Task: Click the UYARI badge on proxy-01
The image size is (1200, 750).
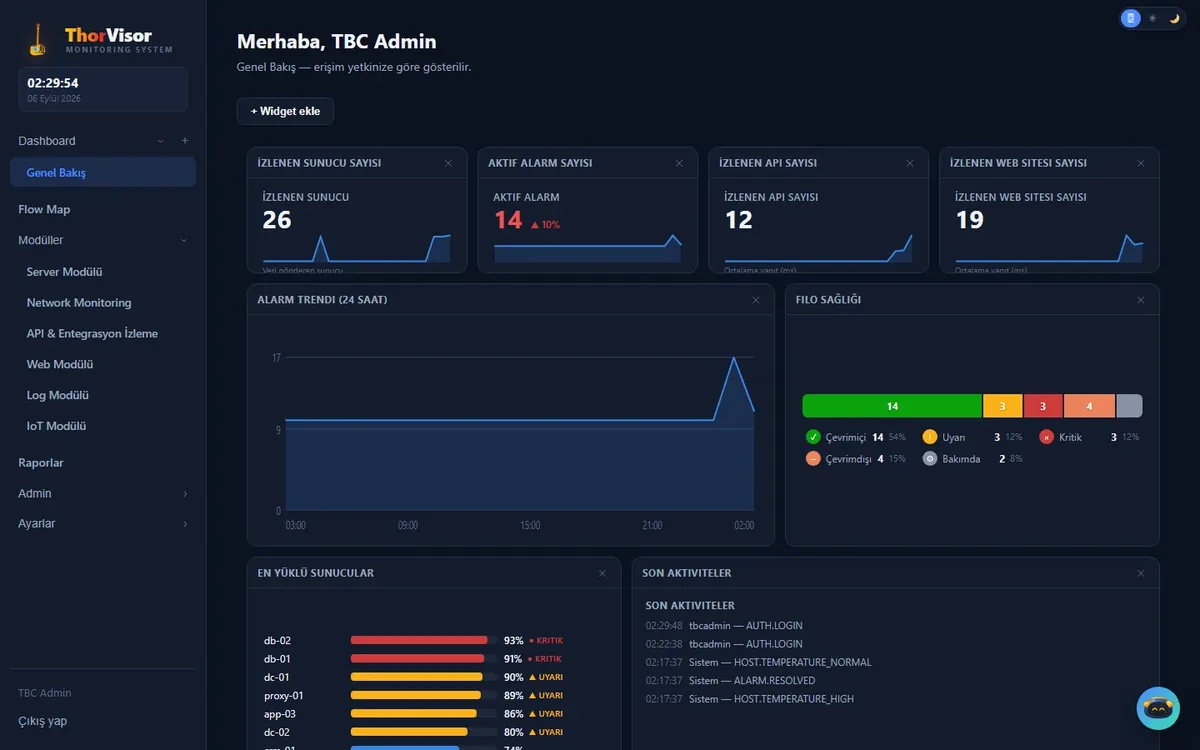Action: coord(546,696)
